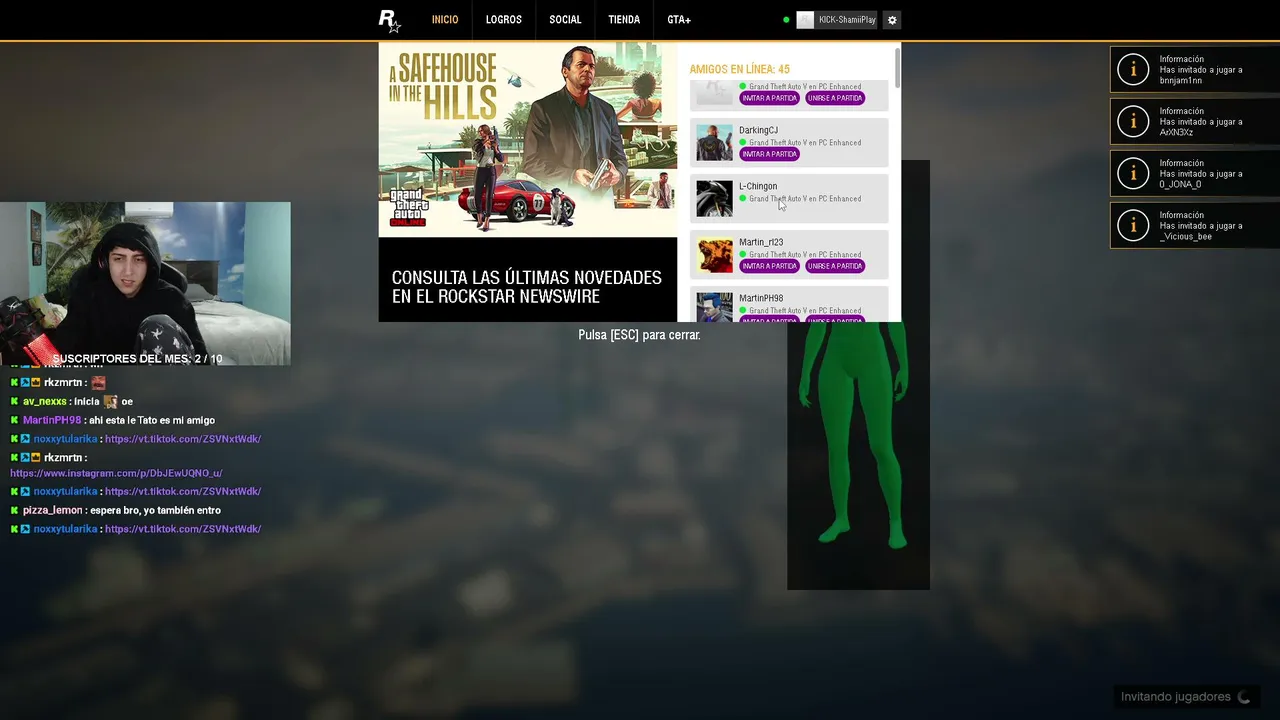
Task: Click the SUSCRIPTORES DEL MES: 2 / 10 label
Action: point(137,359)
